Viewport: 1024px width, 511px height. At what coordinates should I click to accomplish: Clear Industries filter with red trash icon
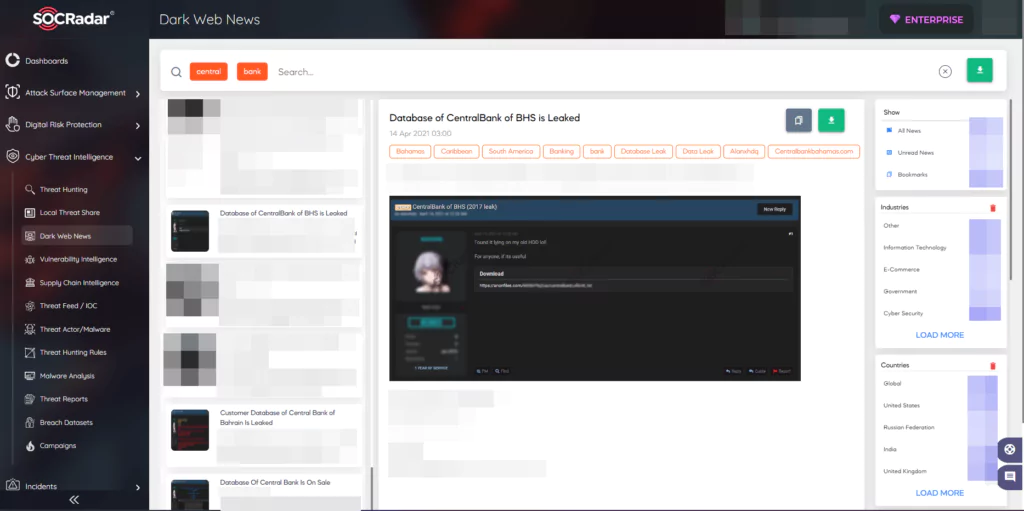[993, 208]
